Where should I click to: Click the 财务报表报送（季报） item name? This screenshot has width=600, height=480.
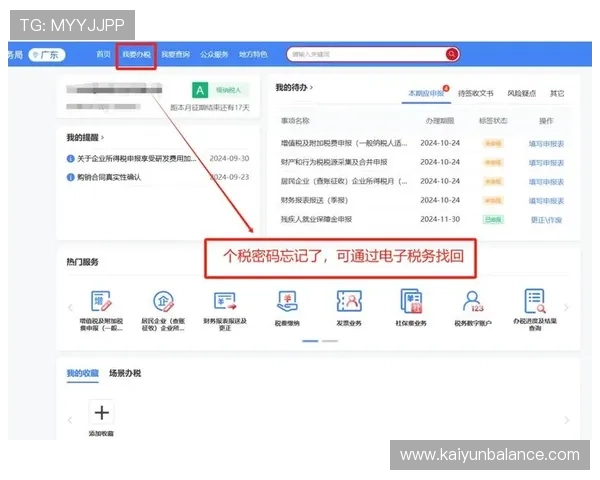click(314, 200)
